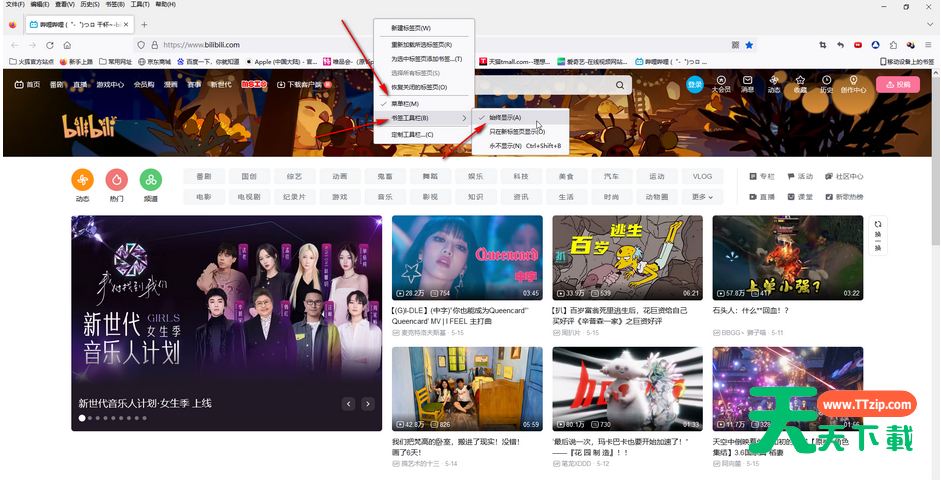941x480 pixels.
Task: Expand 书签工具栏(B) submenu
Action: (x=424, y=118)
